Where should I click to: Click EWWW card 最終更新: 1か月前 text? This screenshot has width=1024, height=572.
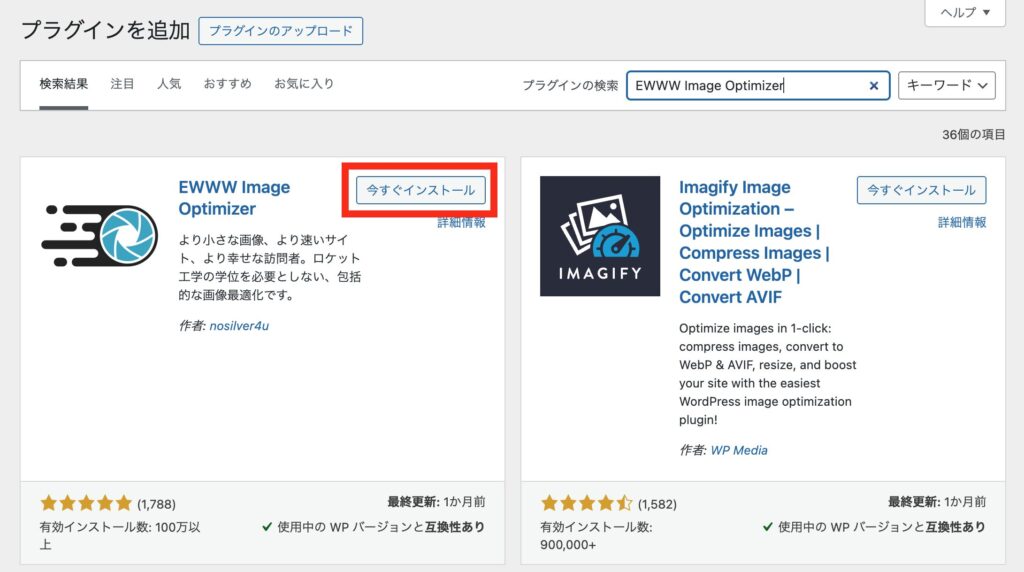436,502
